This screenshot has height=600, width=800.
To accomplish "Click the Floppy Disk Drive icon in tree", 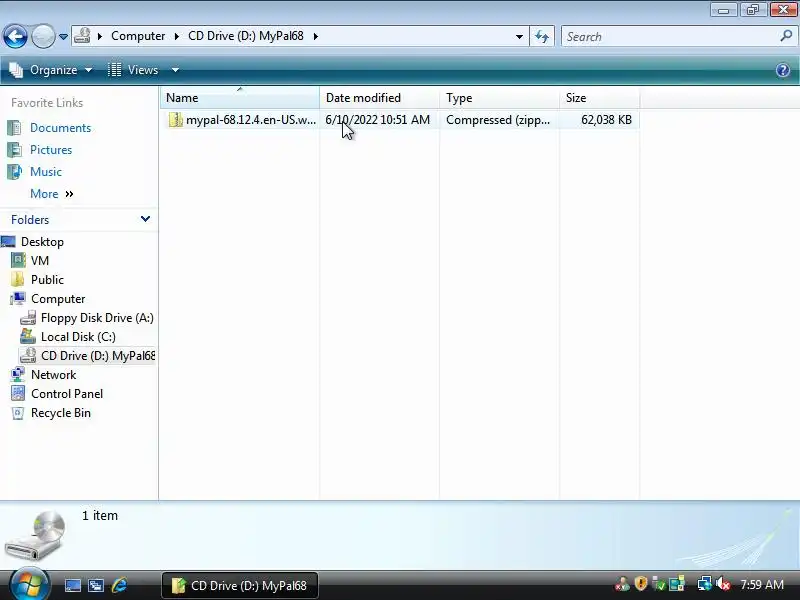I will click(28, 318).
